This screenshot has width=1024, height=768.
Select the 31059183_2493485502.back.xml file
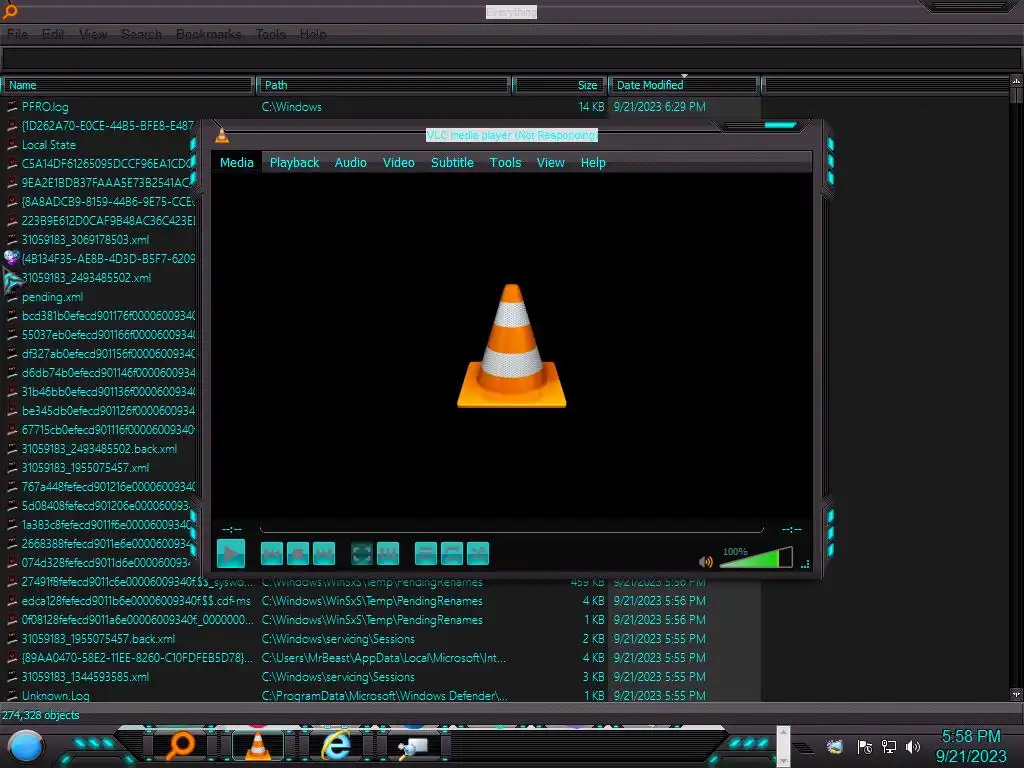click(99, 449)
